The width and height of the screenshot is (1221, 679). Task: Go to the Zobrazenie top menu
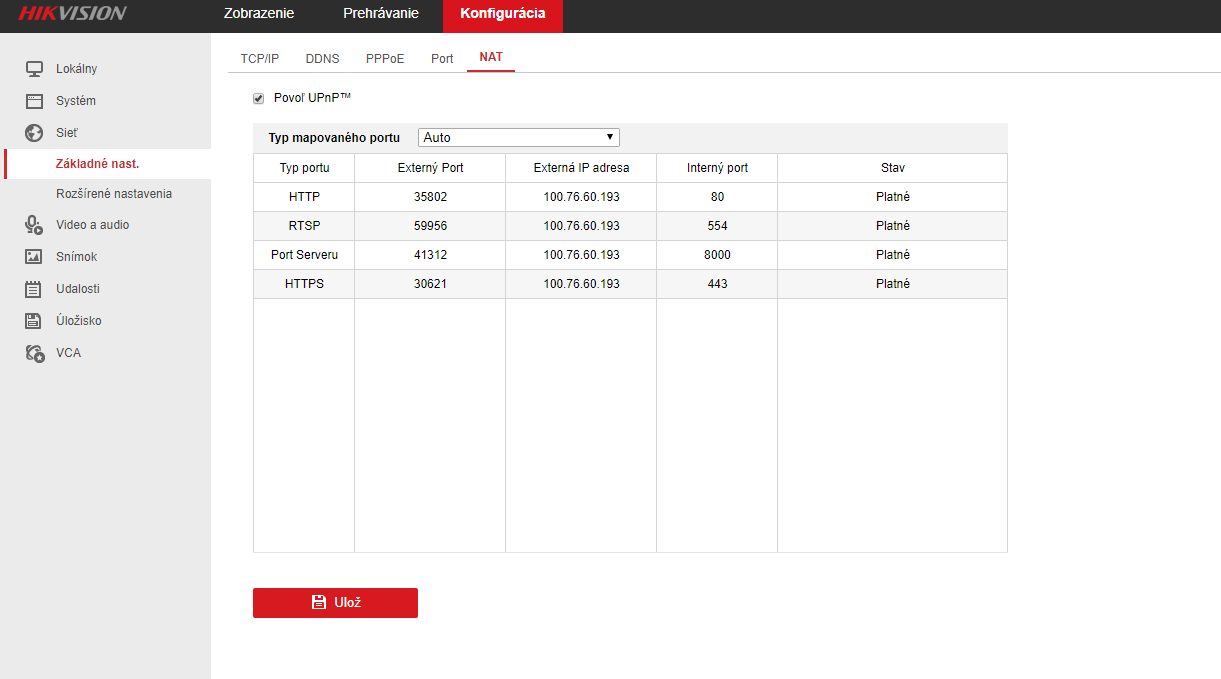click(x=259, y=14)
